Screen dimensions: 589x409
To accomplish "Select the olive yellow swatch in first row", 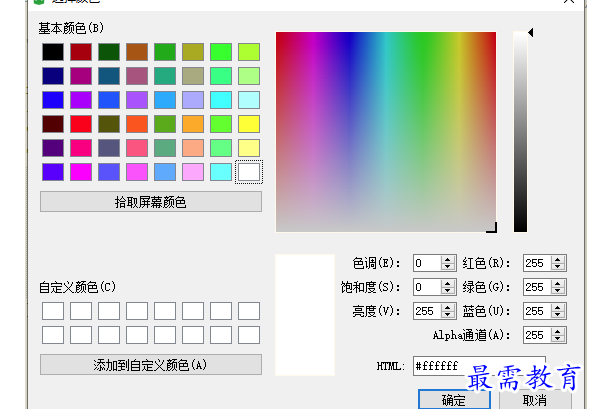I will 193,52.
